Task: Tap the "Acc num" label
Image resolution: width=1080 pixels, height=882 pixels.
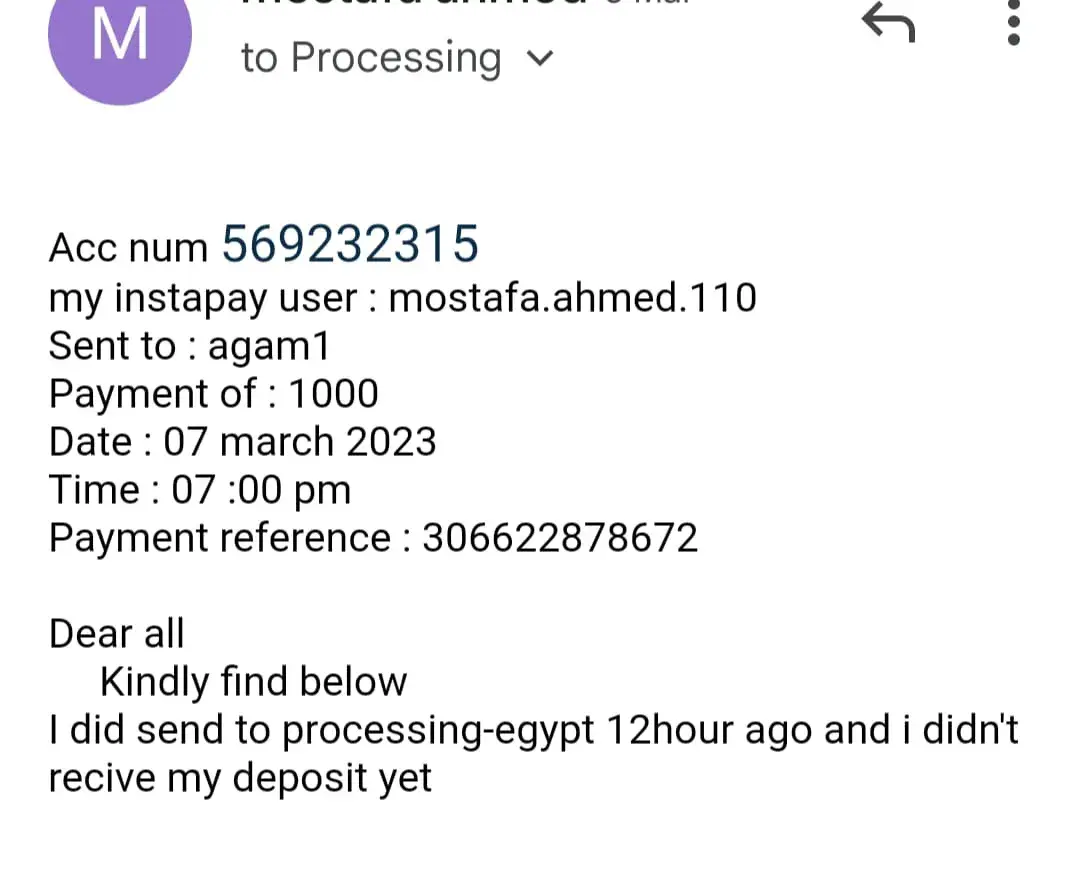Action: [128, 248]
